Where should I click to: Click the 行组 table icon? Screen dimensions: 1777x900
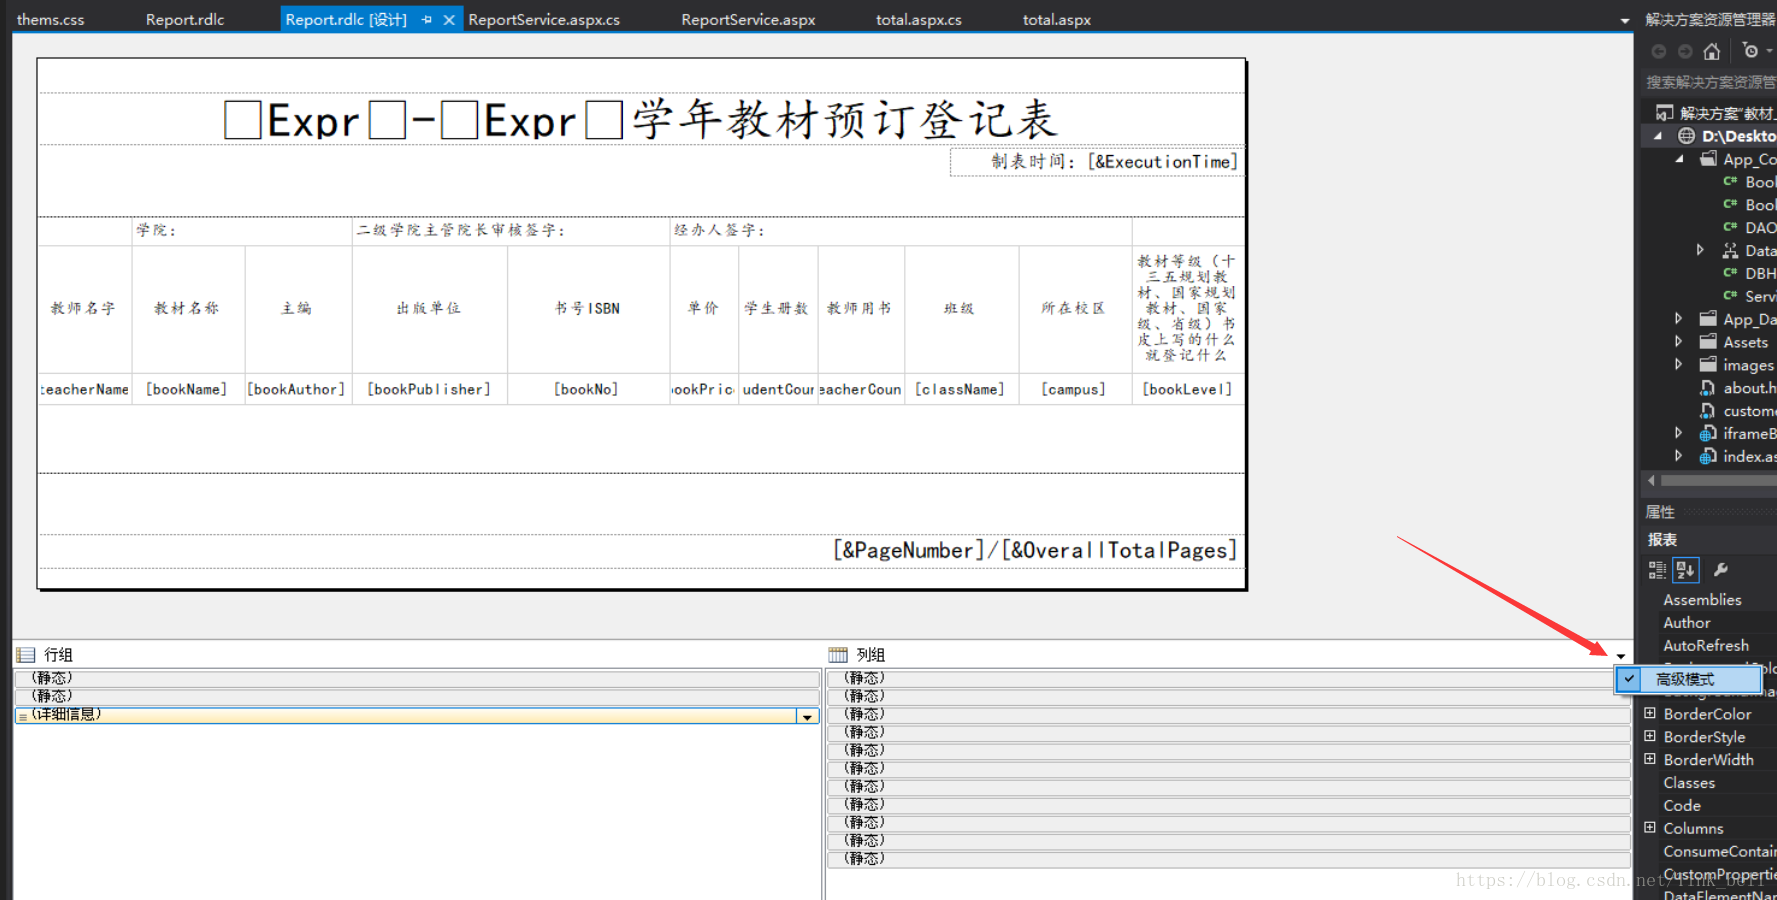(x=26, y=655)
